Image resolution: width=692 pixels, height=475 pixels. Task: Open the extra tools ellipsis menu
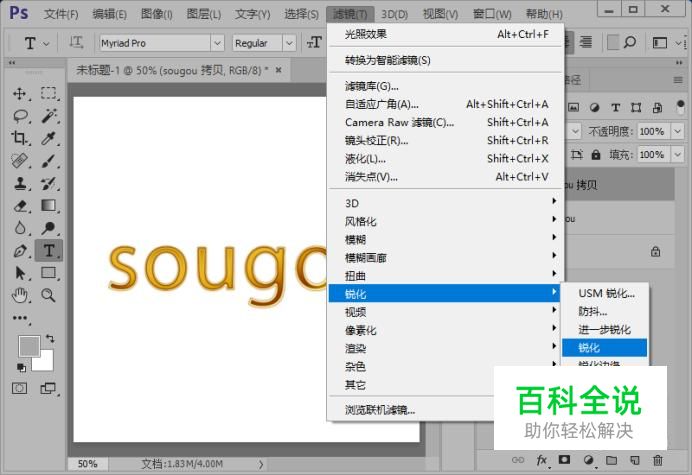point(20,318)
